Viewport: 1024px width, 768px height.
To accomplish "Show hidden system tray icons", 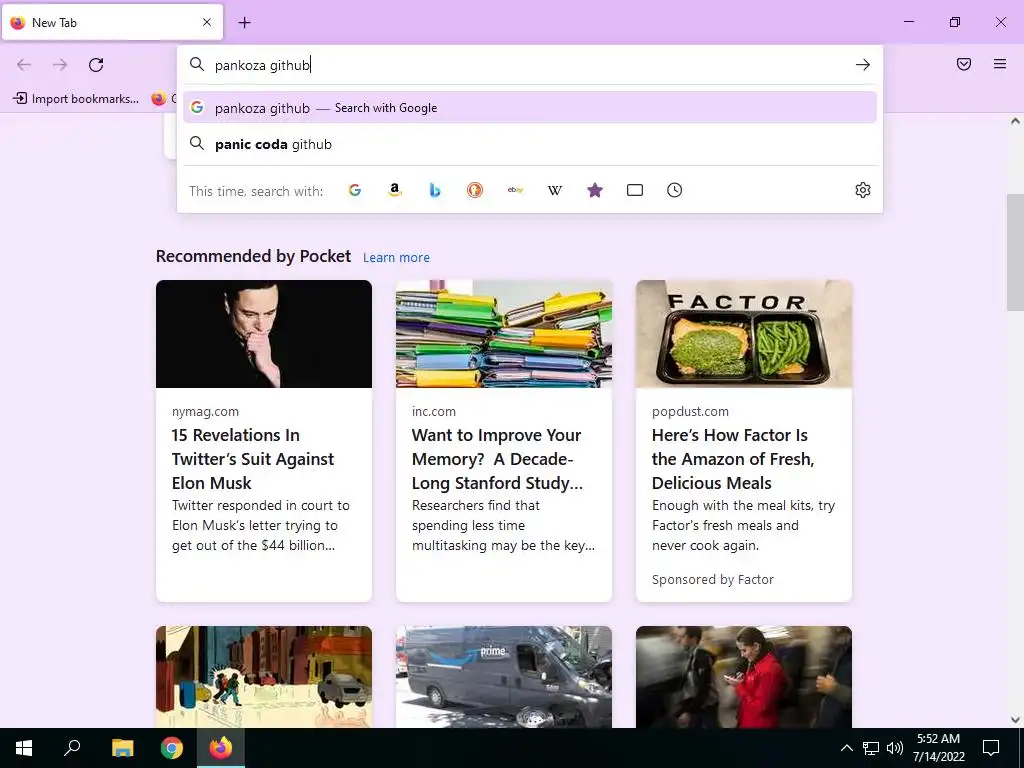I will [846, 748].
